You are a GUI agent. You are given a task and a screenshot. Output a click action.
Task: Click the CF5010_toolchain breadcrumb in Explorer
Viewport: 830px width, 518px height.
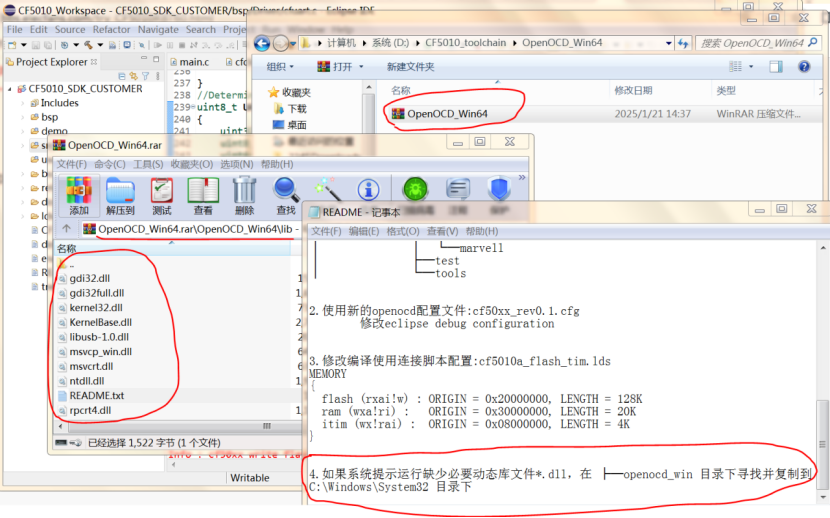[465, 43]
